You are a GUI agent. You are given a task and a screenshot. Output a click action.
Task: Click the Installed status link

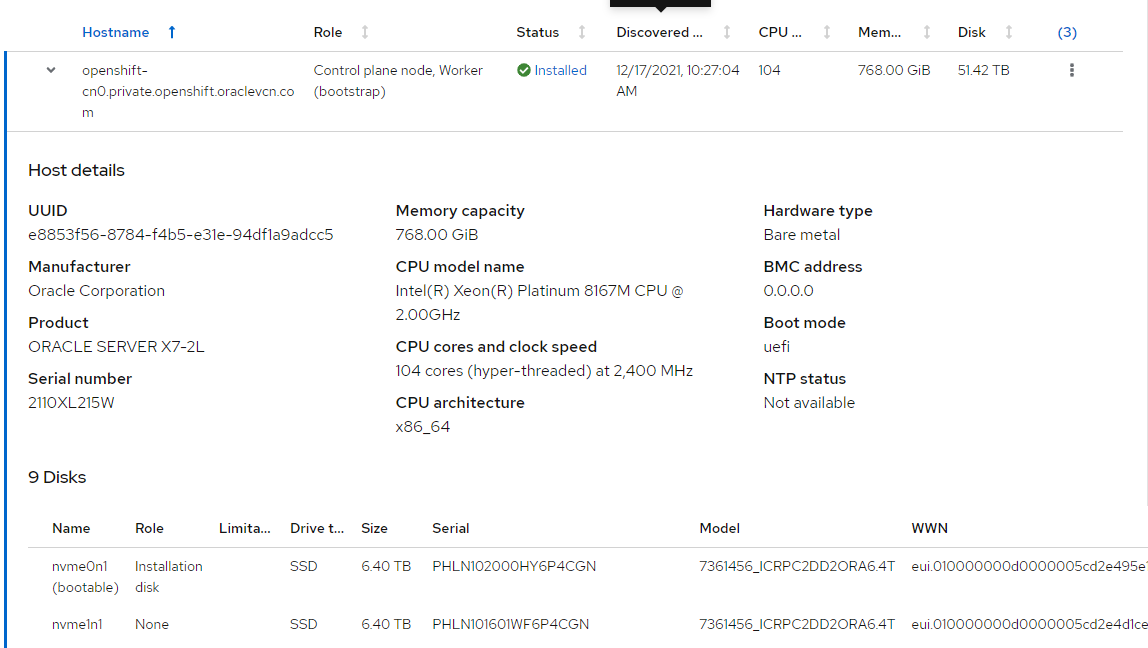click(x=560, y=70)
